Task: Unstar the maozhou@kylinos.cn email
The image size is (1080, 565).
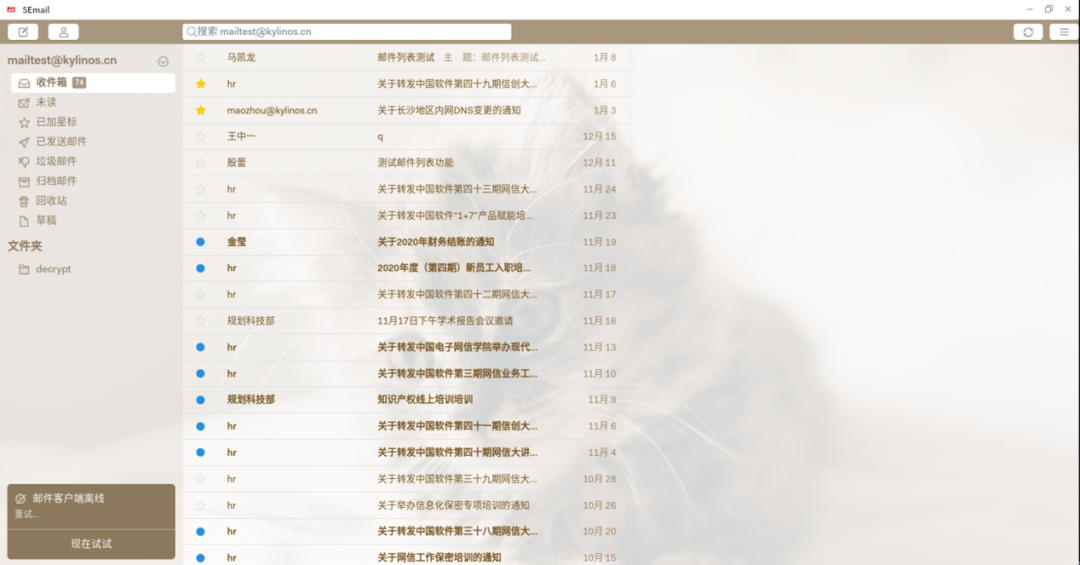Action: coord(200,110)
